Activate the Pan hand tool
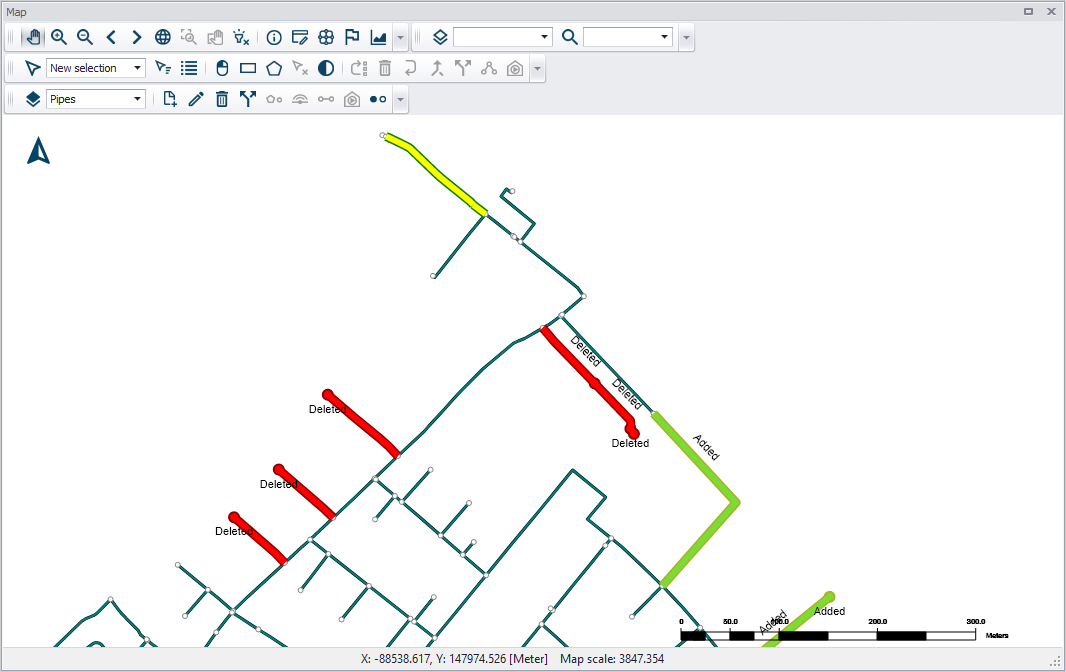This screenshot has width=1066, height=672. pyautogui.click(x=33, y=37)
